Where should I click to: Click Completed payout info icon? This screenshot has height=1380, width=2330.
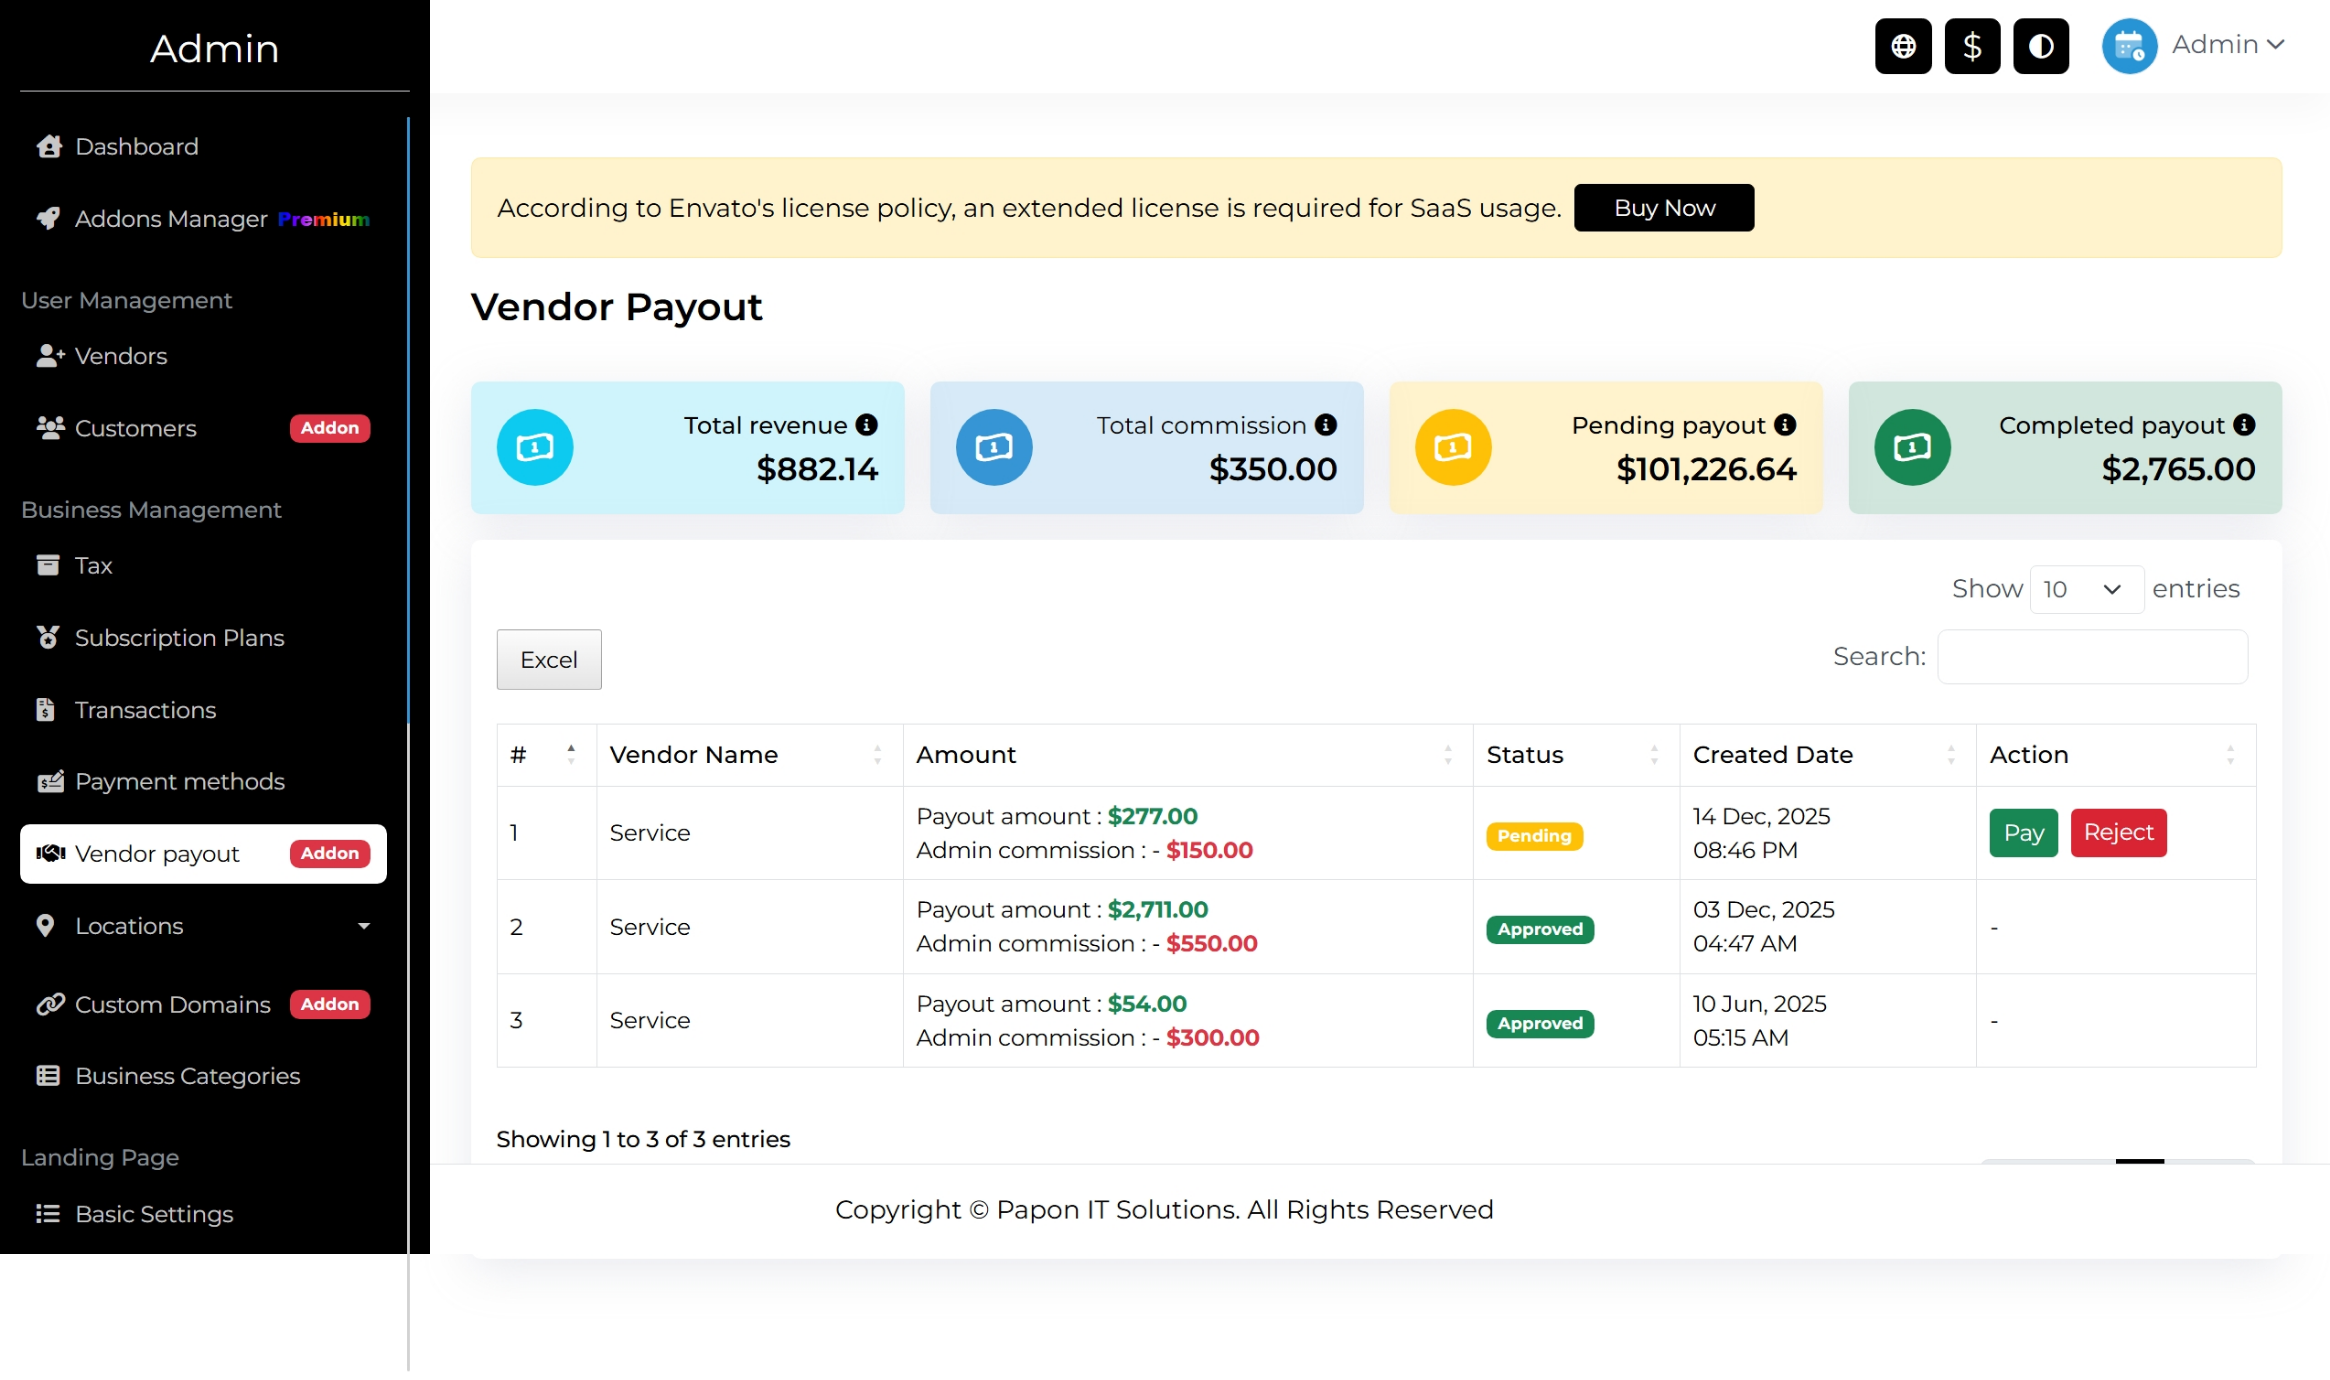[2244, 425]
